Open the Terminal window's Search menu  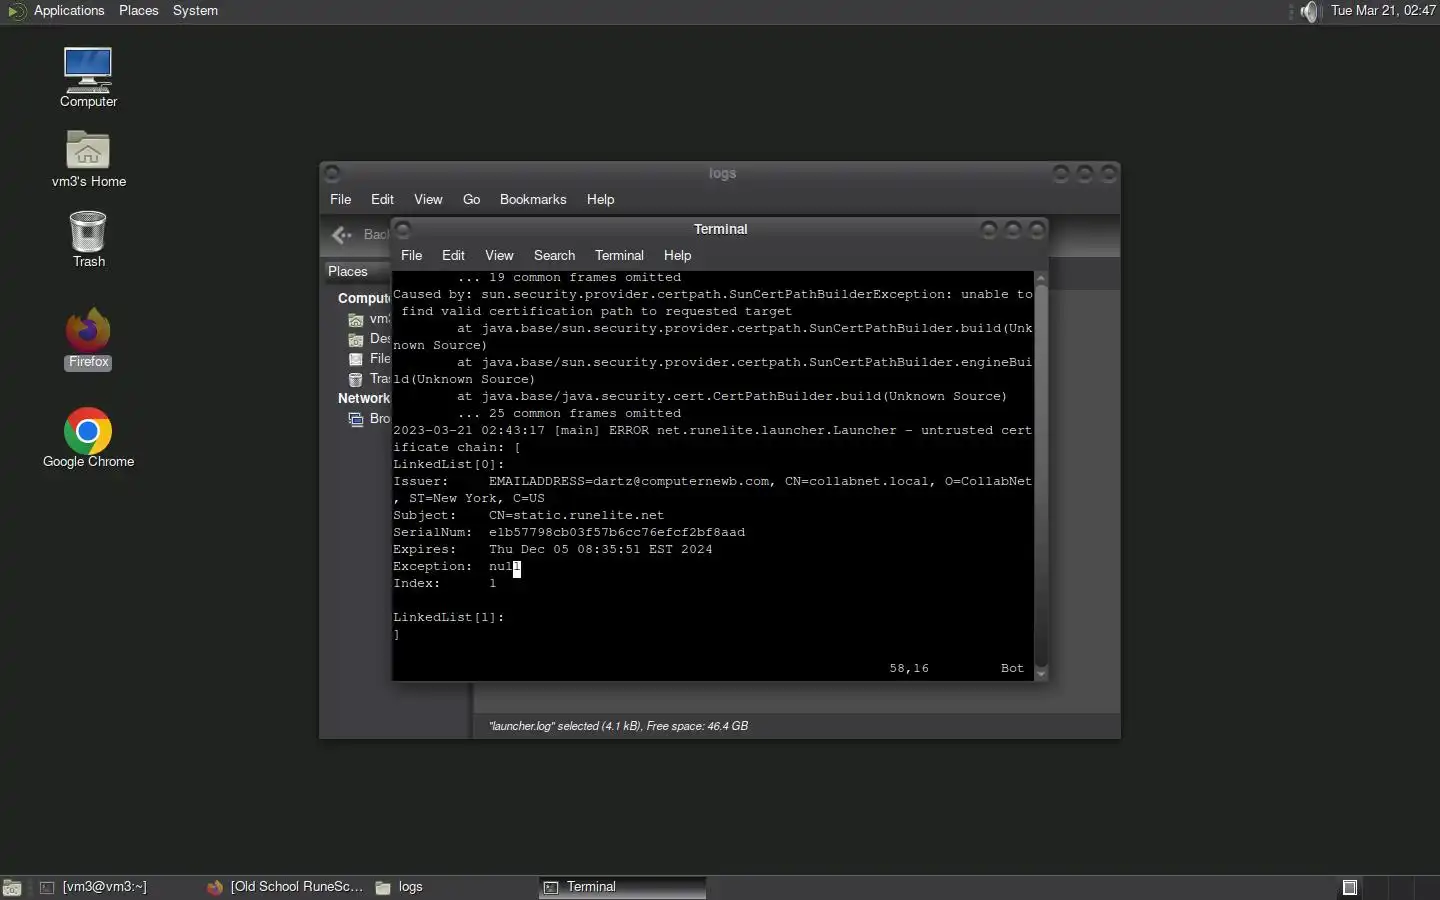click(554, 255)
